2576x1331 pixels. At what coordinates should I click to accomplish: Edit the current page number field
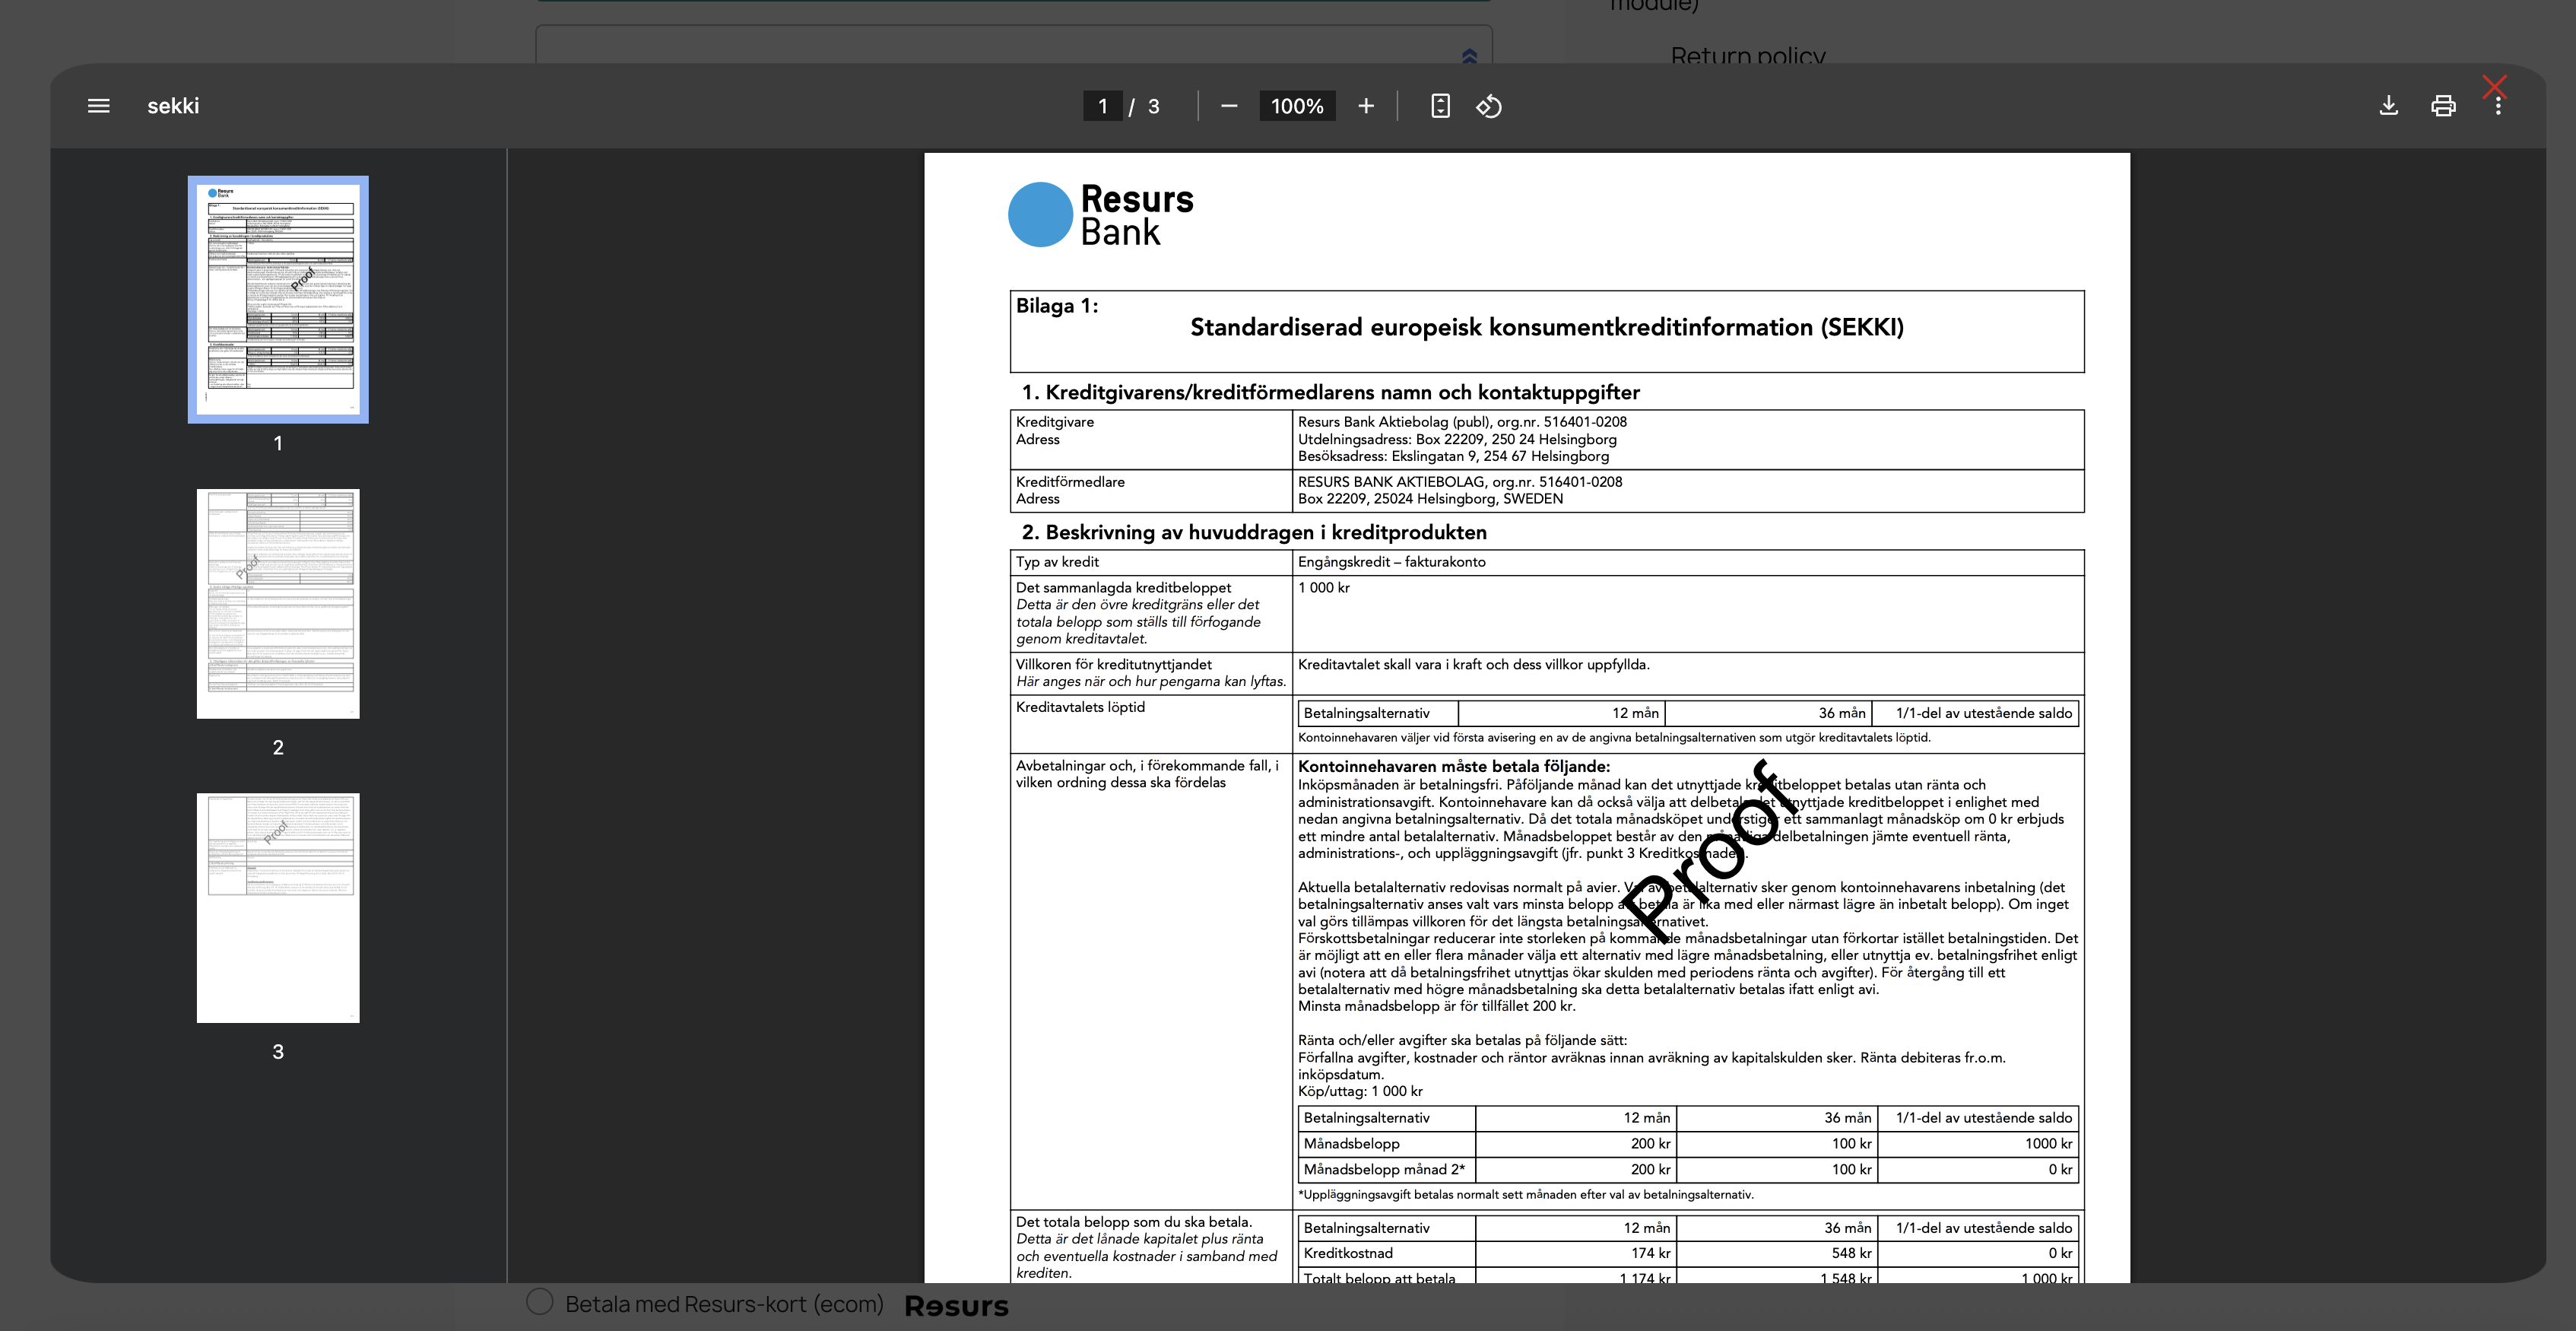(x=1102, y=106)
